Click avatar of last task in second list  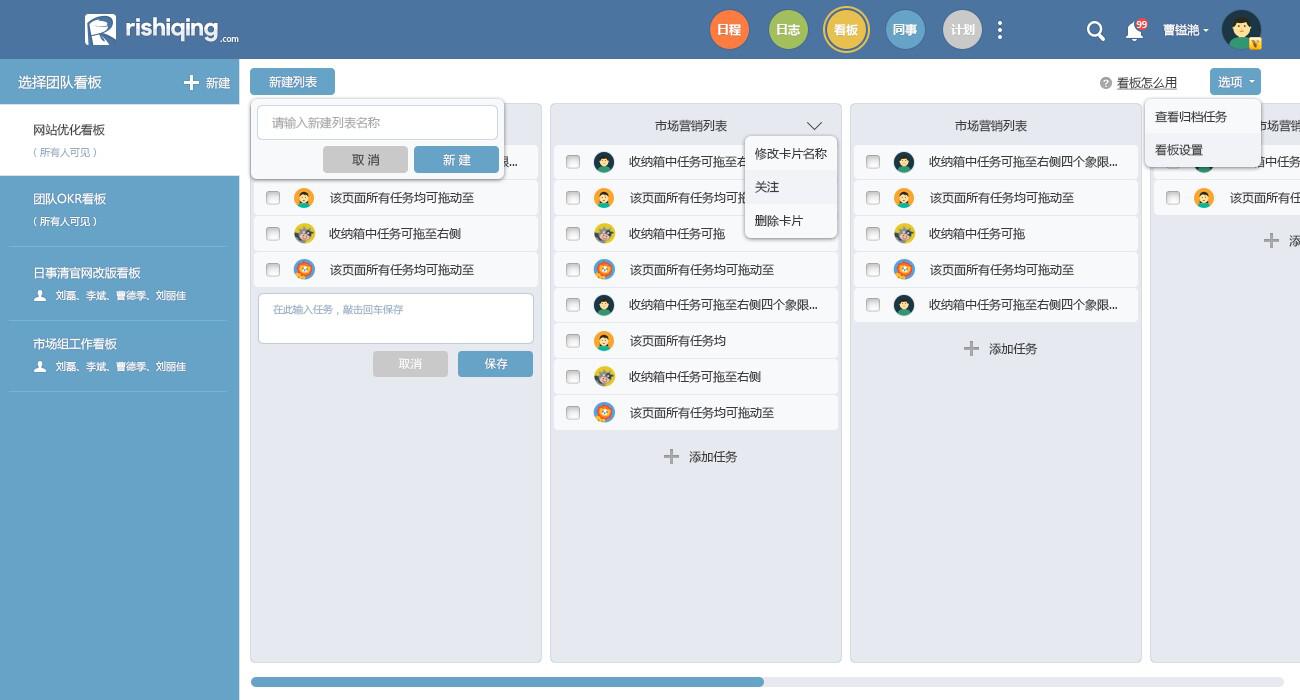[604, 412]
